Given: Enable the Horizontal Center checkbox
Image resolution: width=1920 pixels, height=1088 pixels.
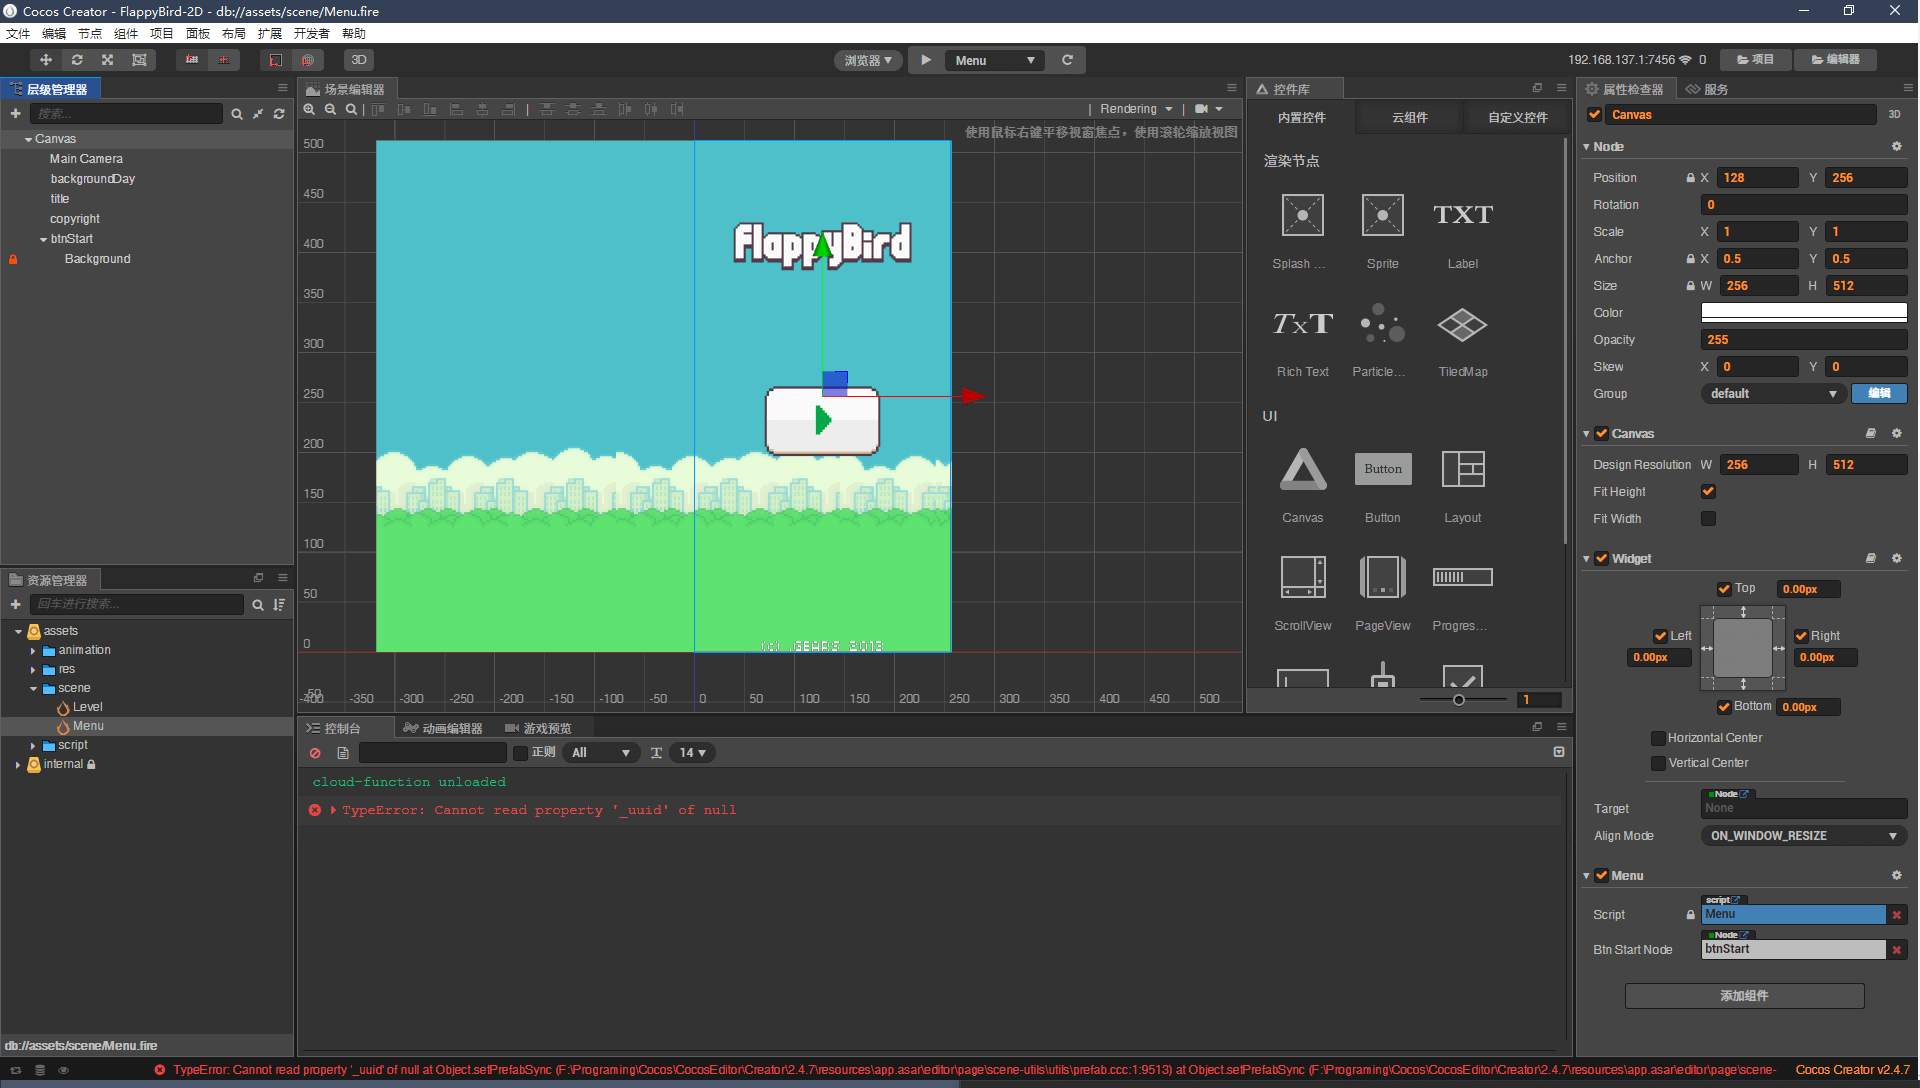Looking at the screenshot, I should click(1658, 738).
